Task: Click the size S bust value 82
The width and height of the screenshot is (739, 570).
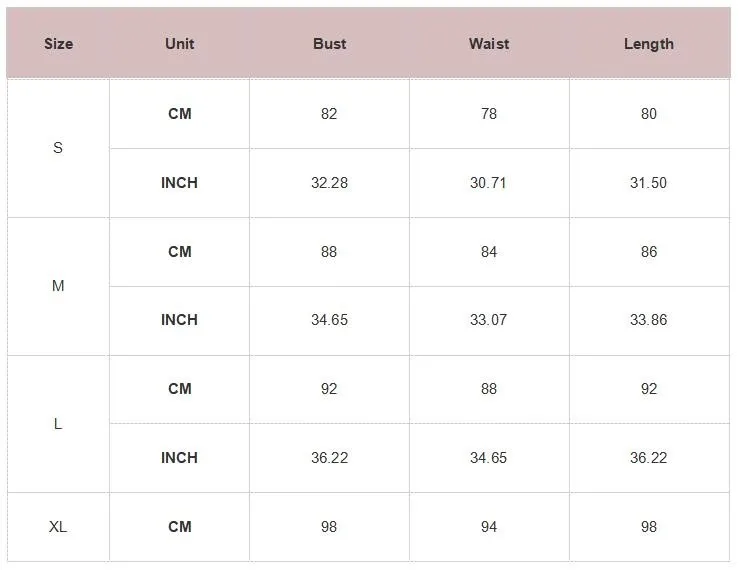Action: [x=329, y=114]
